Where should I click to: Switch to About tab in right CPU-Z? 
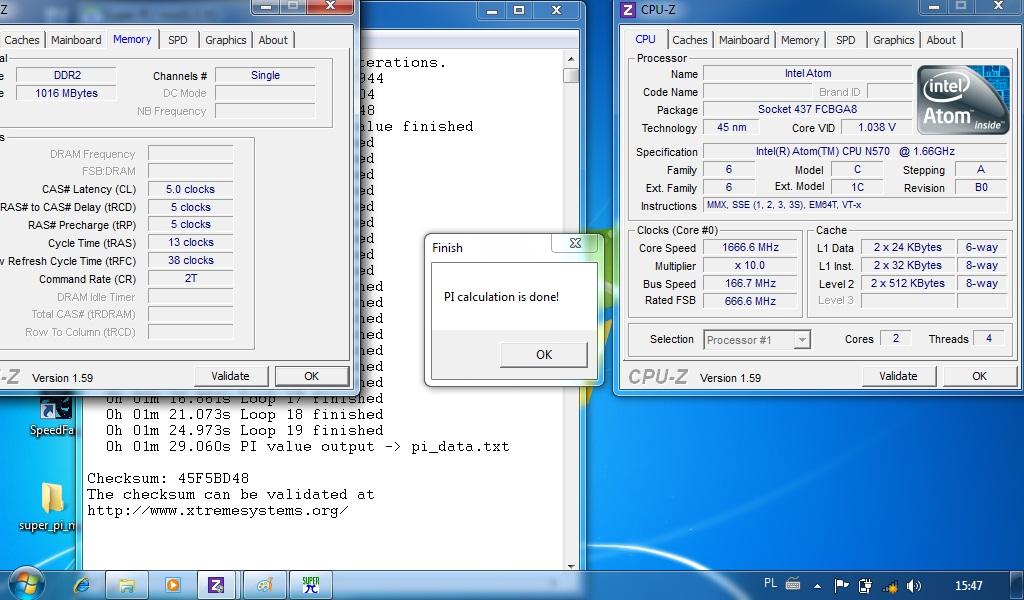pyautogui.click(x=941, y=40)
